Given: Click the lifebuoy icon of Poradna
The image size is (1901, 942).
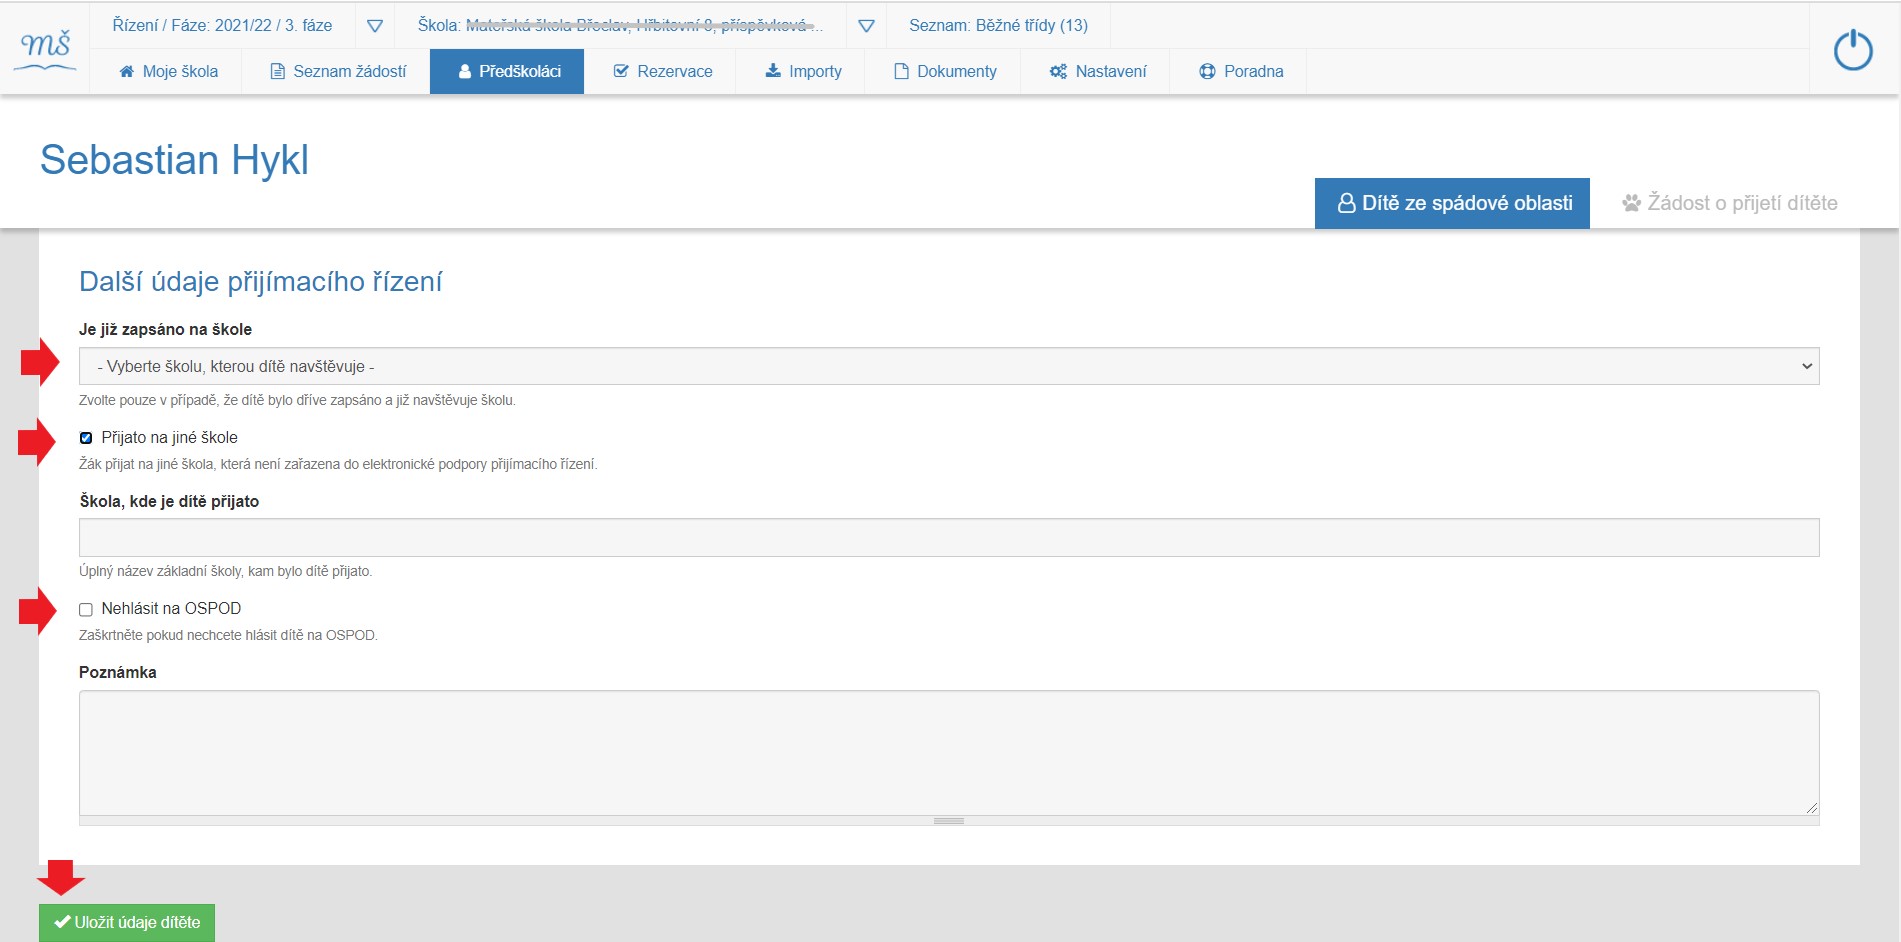Looking at the screenshot, I should click(1207, 71).
